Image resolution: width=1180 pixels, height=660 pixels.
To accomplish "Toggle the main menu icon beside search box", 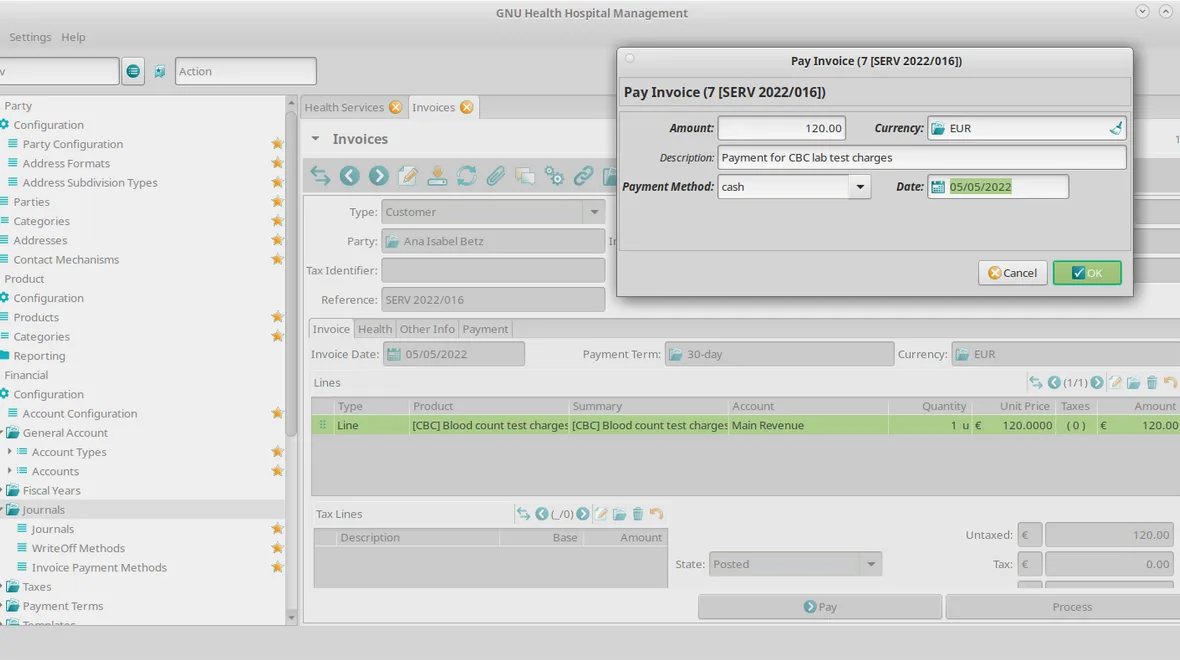I will pyautogui.click(x=133, y=71).
